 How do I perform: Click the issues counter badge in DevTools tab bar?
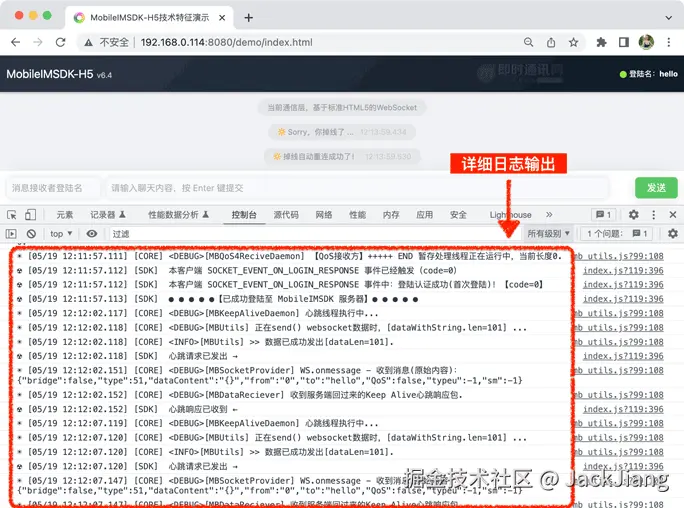click(604, 215)
